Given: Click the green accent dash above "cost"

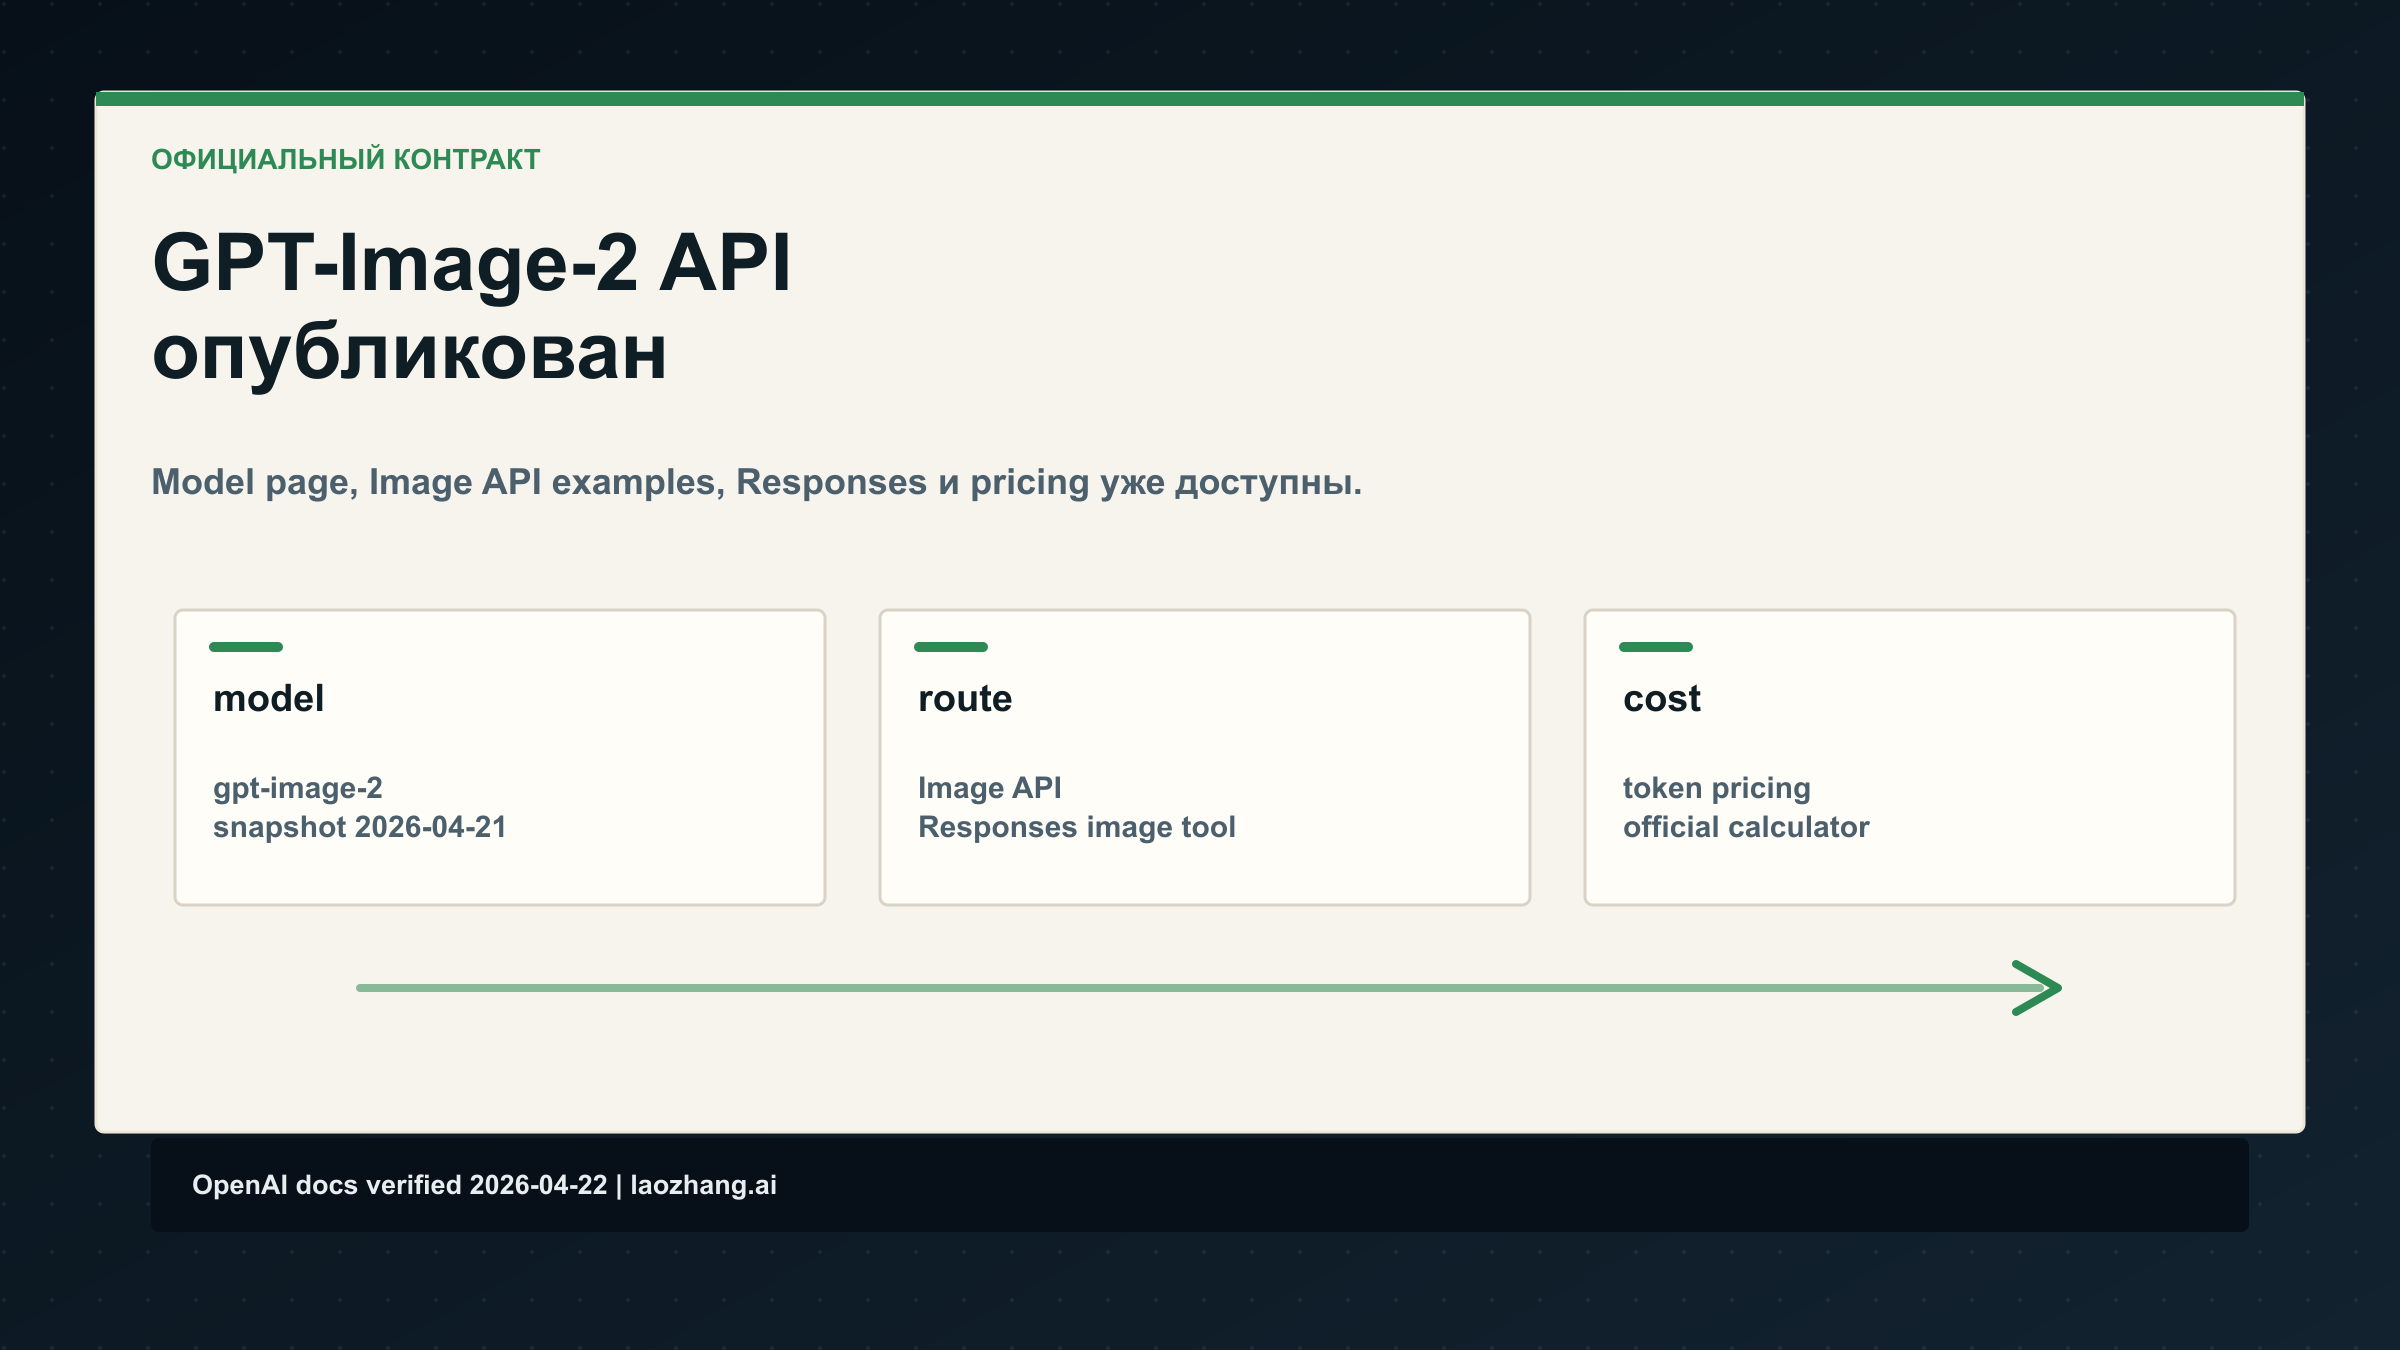Looking at the screenshot, I should click(x=1655, y=648).
